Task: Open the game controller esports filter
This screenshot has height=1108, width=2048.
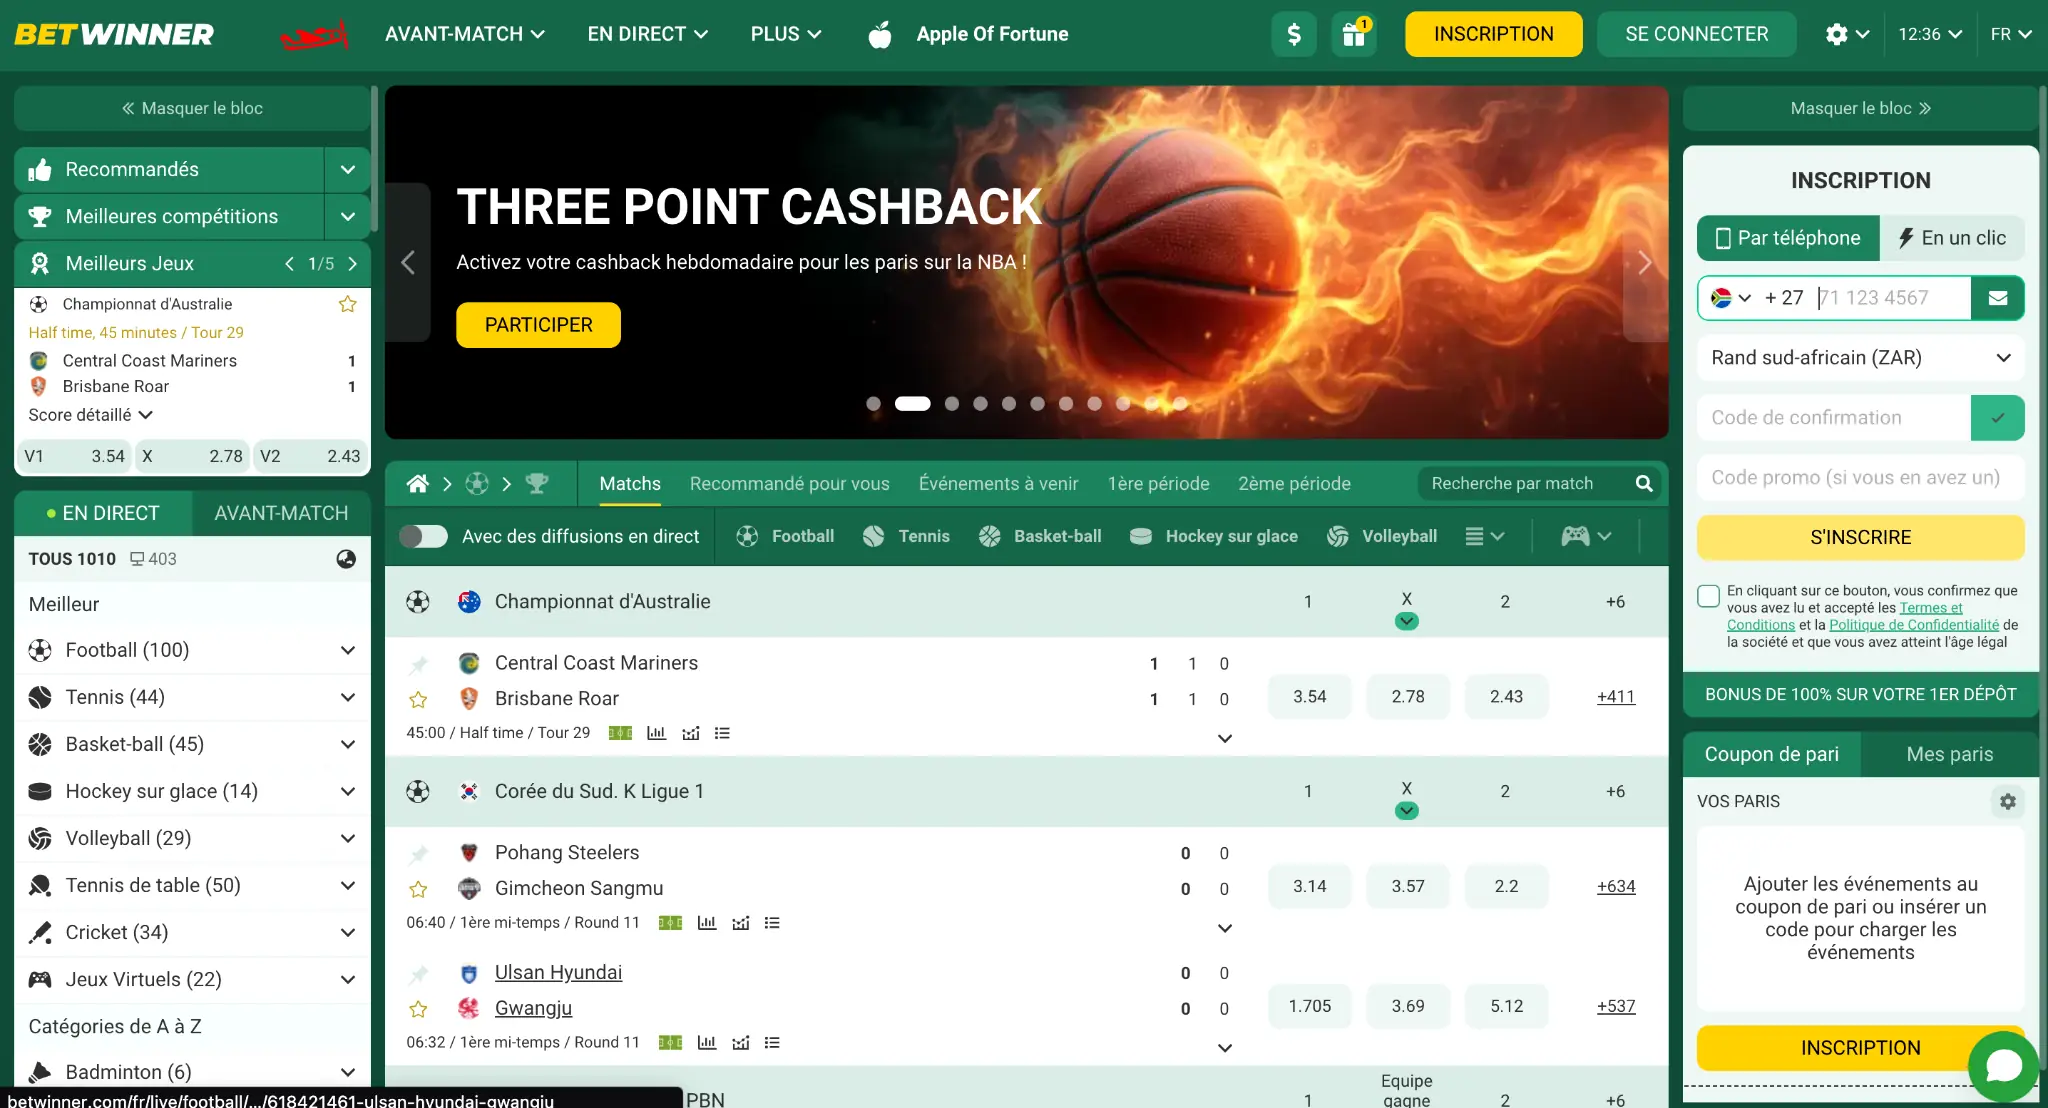Action: 1586,536
